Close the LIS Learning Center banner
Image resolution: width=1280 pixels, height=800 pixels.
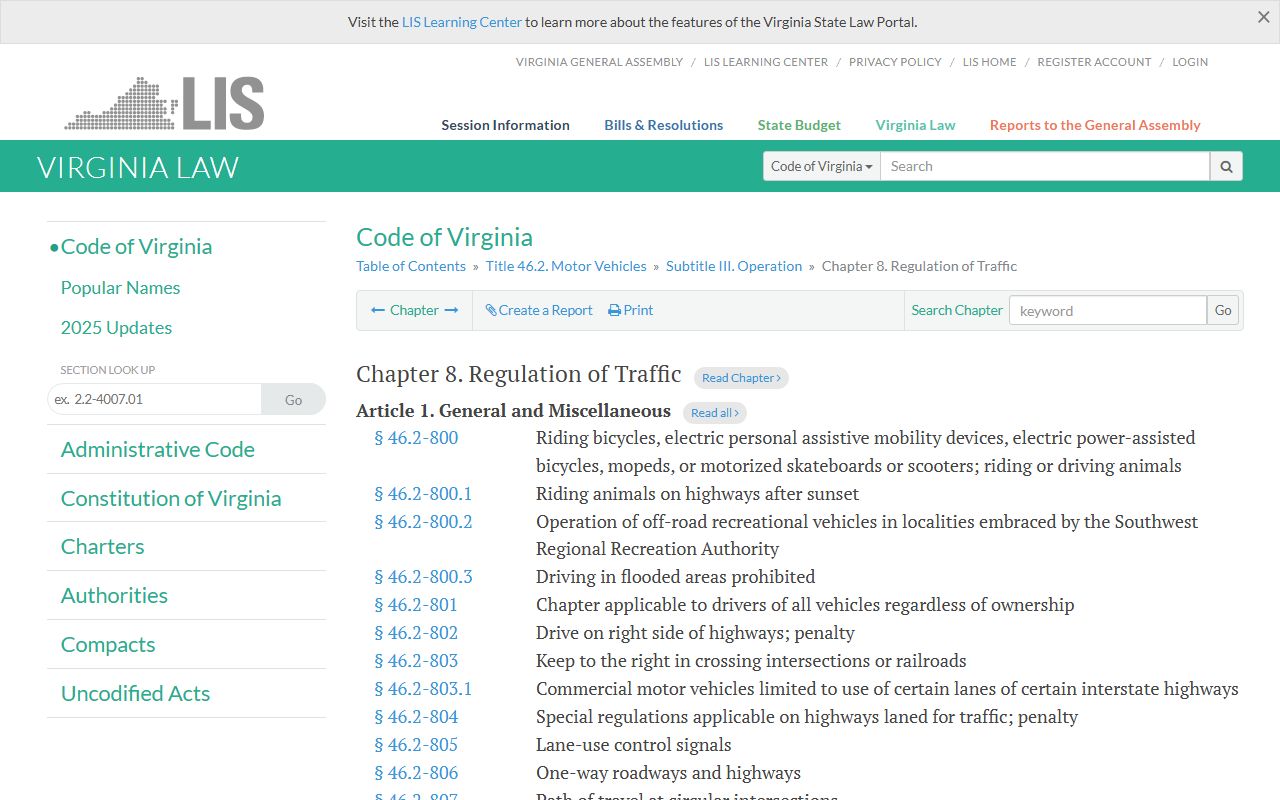[x=1263, y=17]
